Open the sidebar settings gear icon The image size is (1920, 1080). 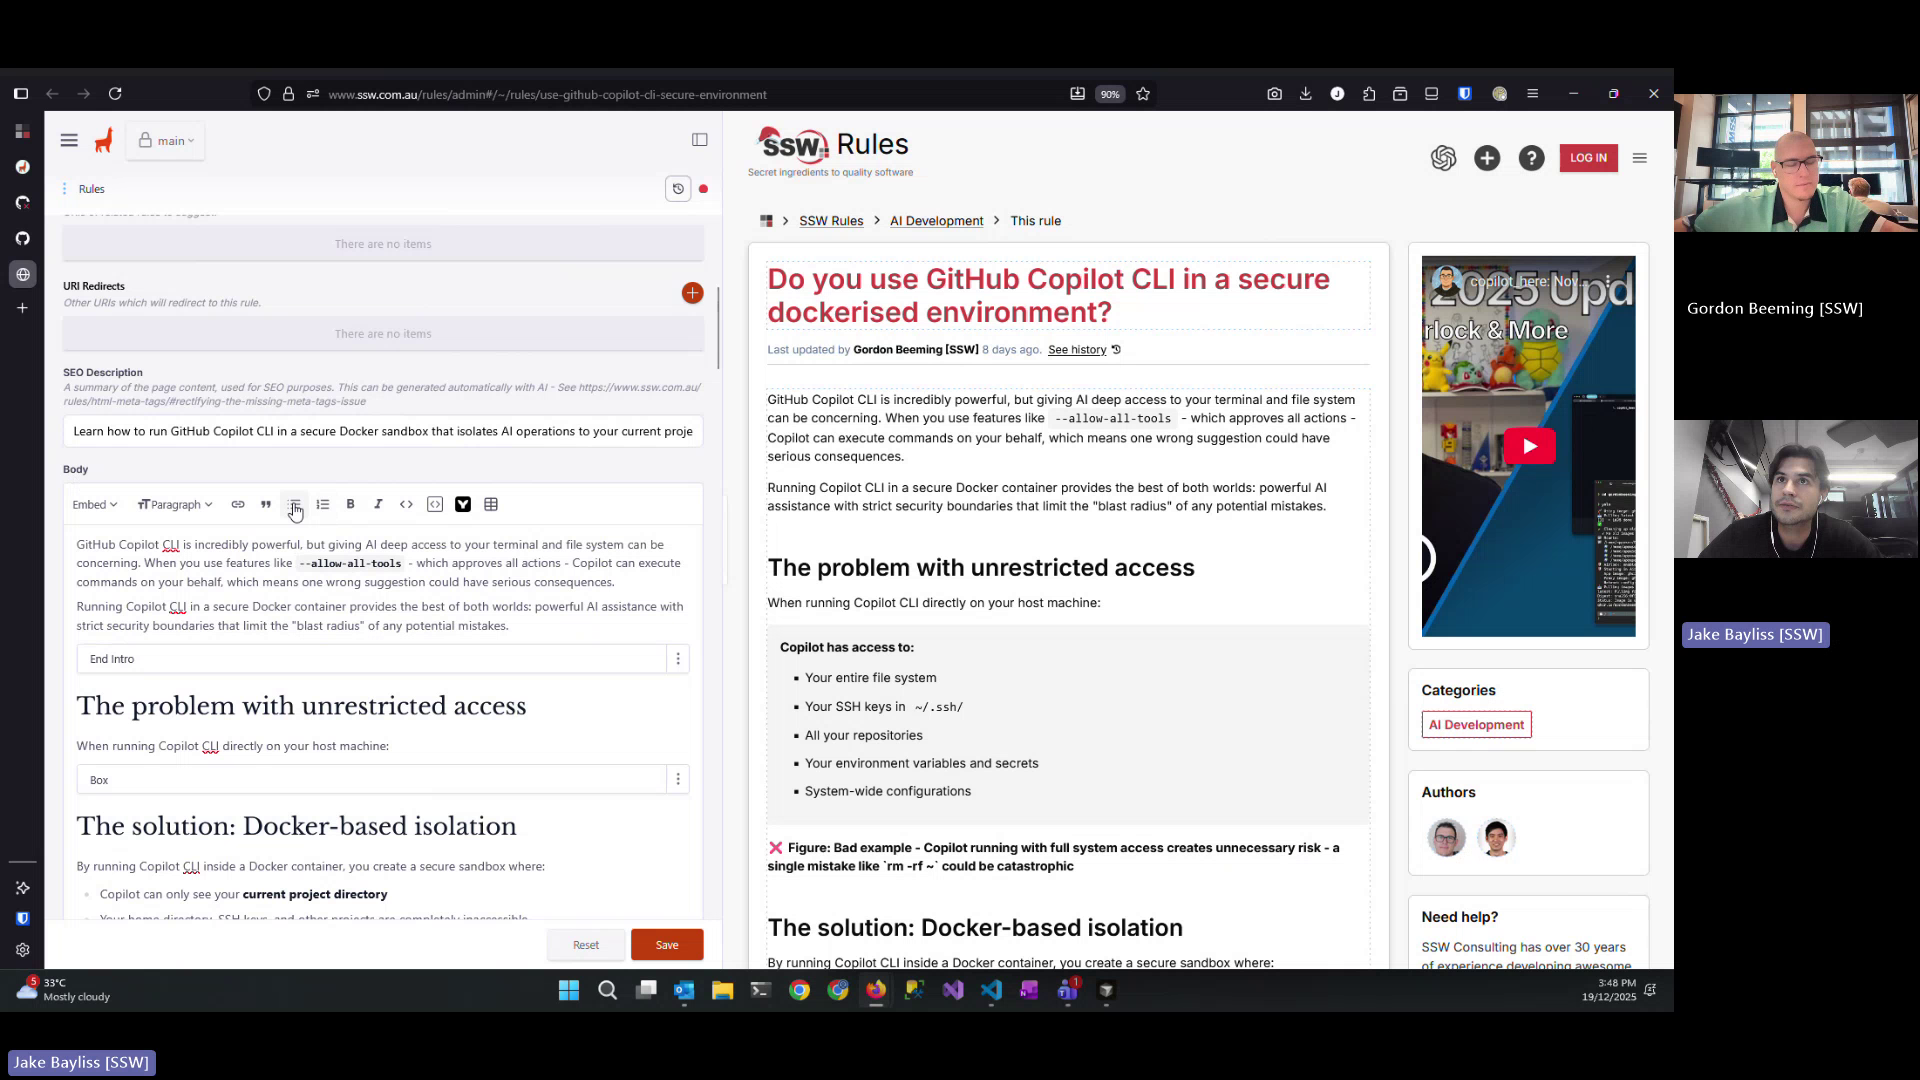coord(23,951)
